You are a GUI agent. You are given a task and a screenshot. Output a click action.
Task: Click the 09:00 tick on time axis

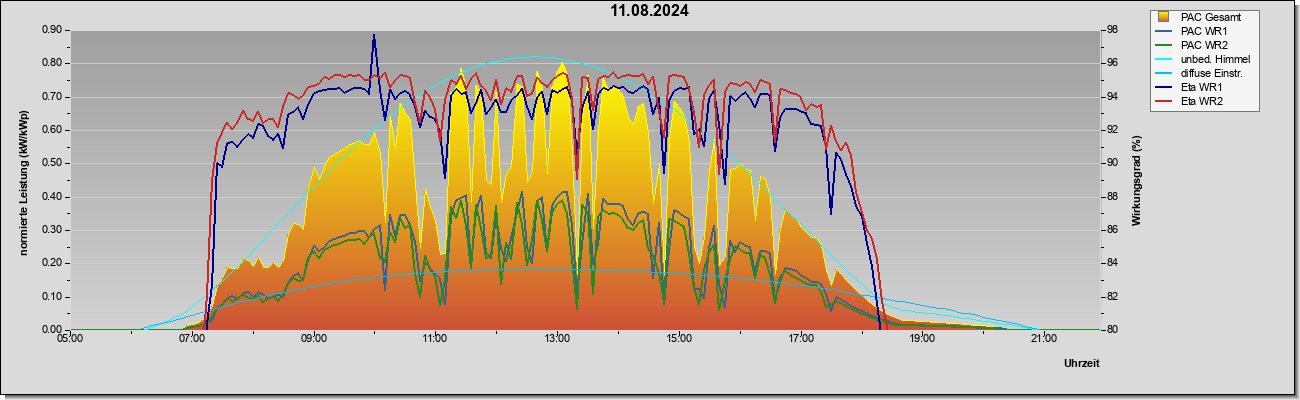click(x=314, y=339)
